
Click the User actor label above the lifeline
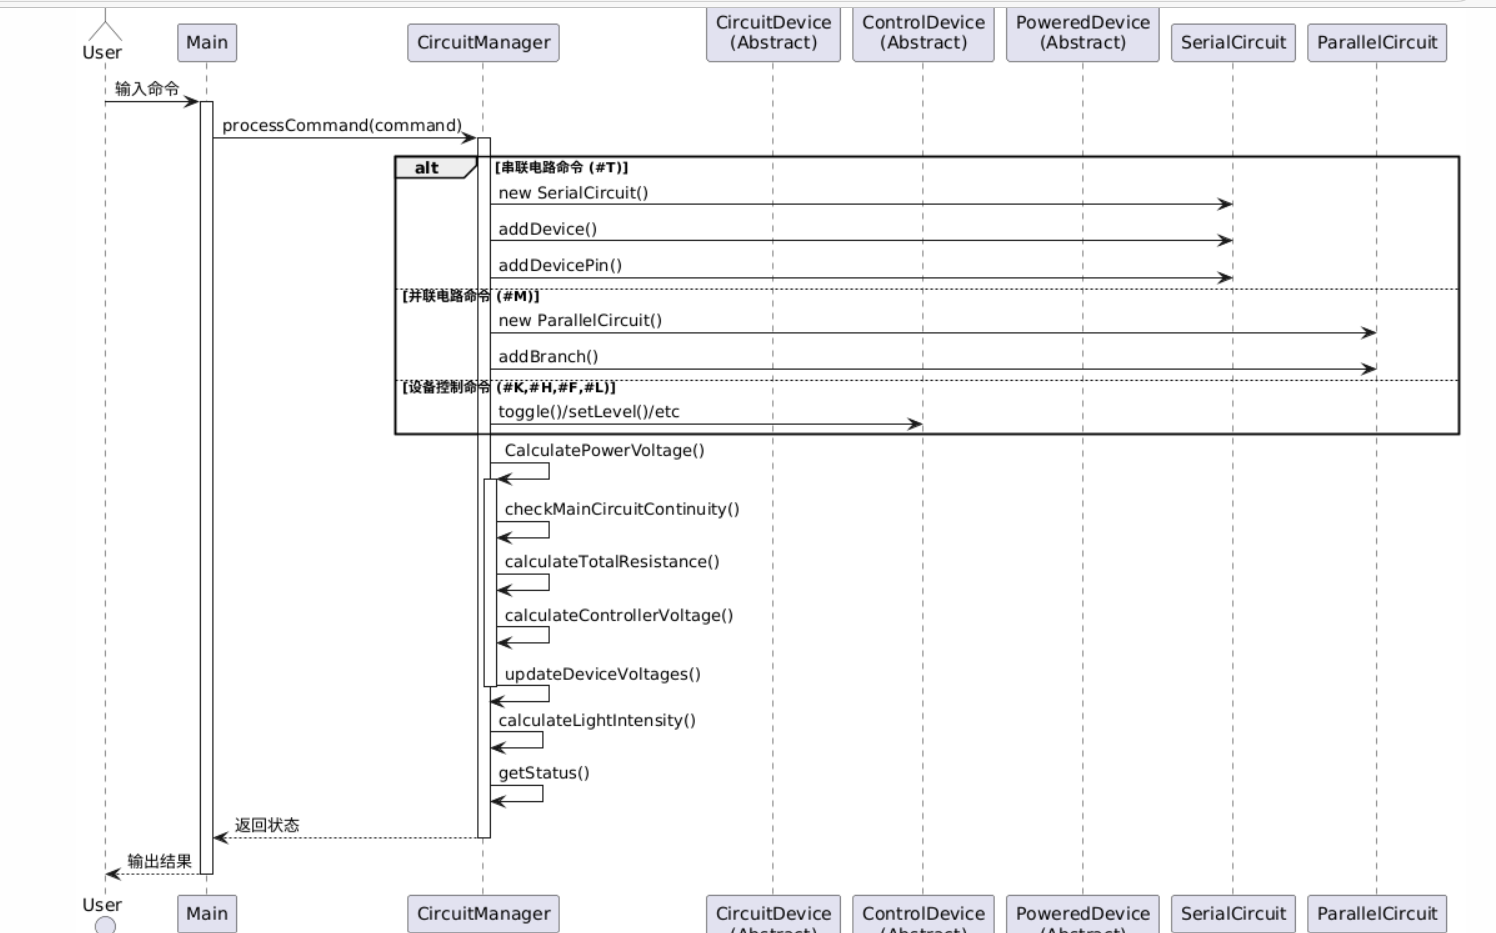tap(102, 52)
